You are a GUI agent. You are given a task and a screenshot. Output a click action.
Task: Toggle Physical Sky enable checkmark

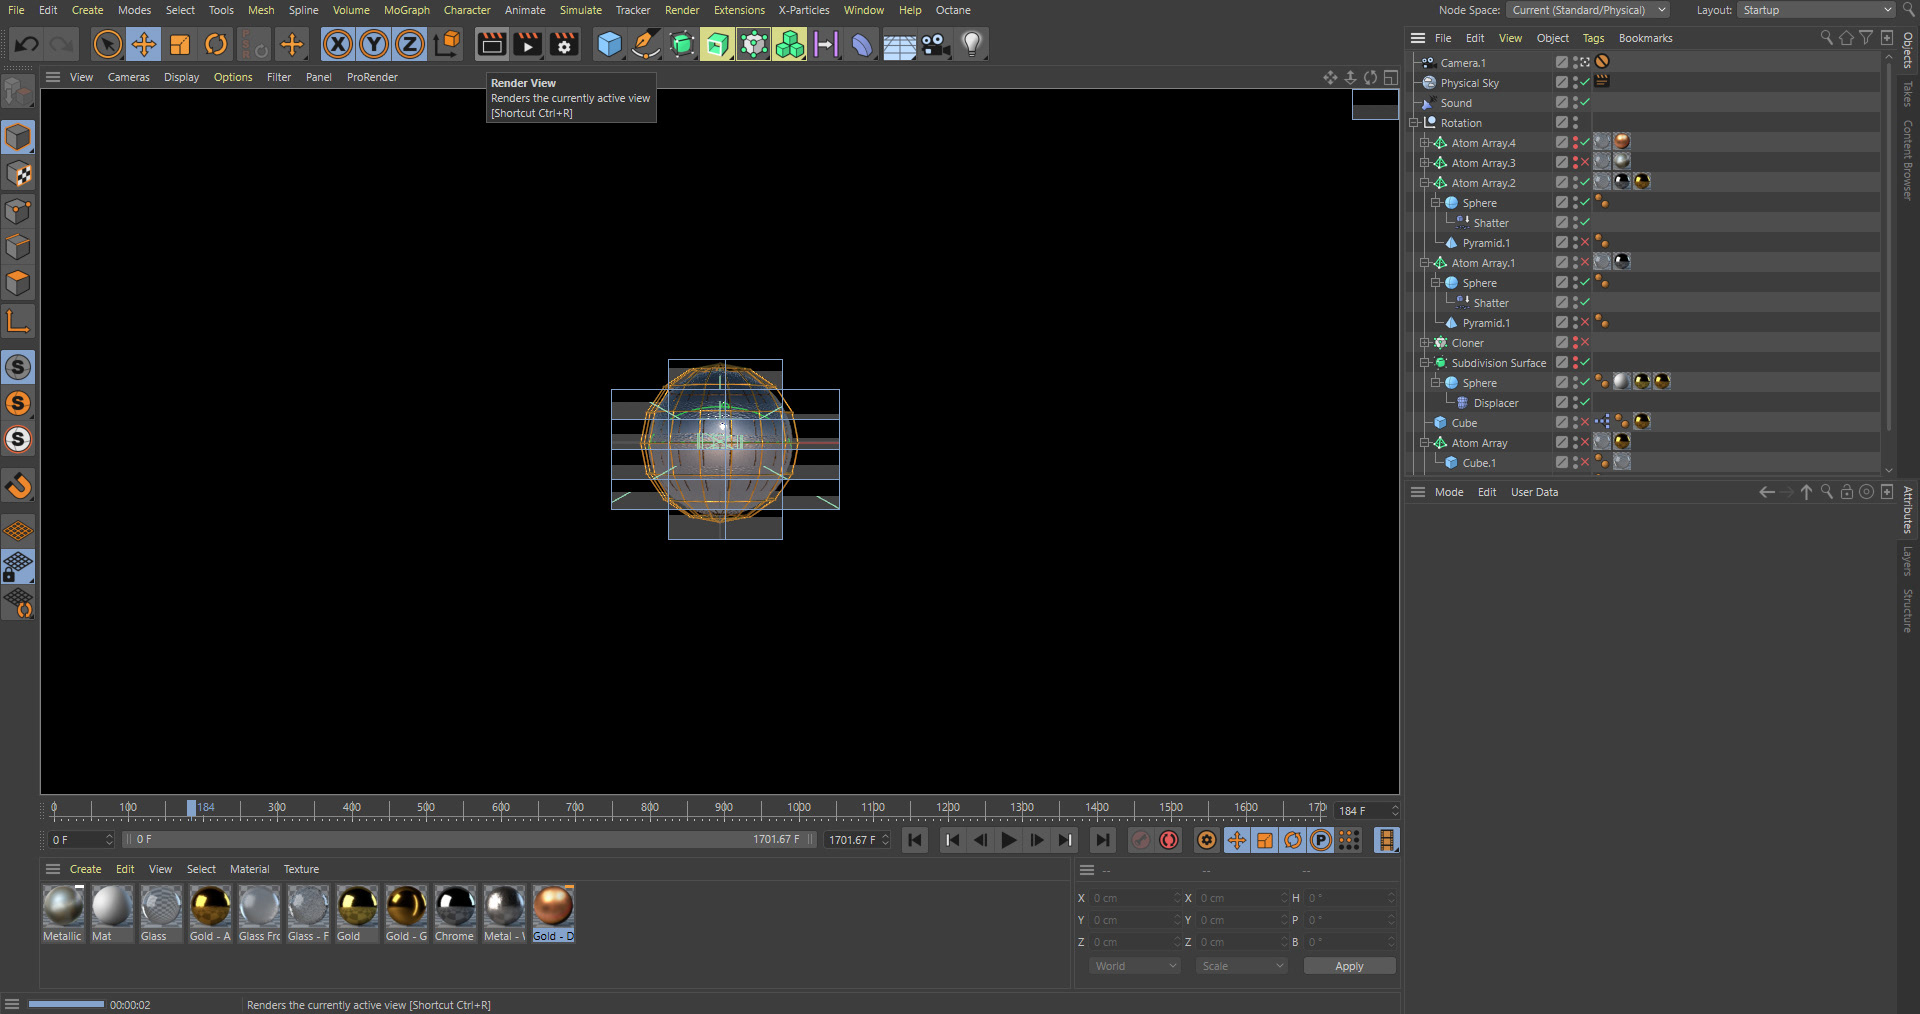(x=1585, y=82)
